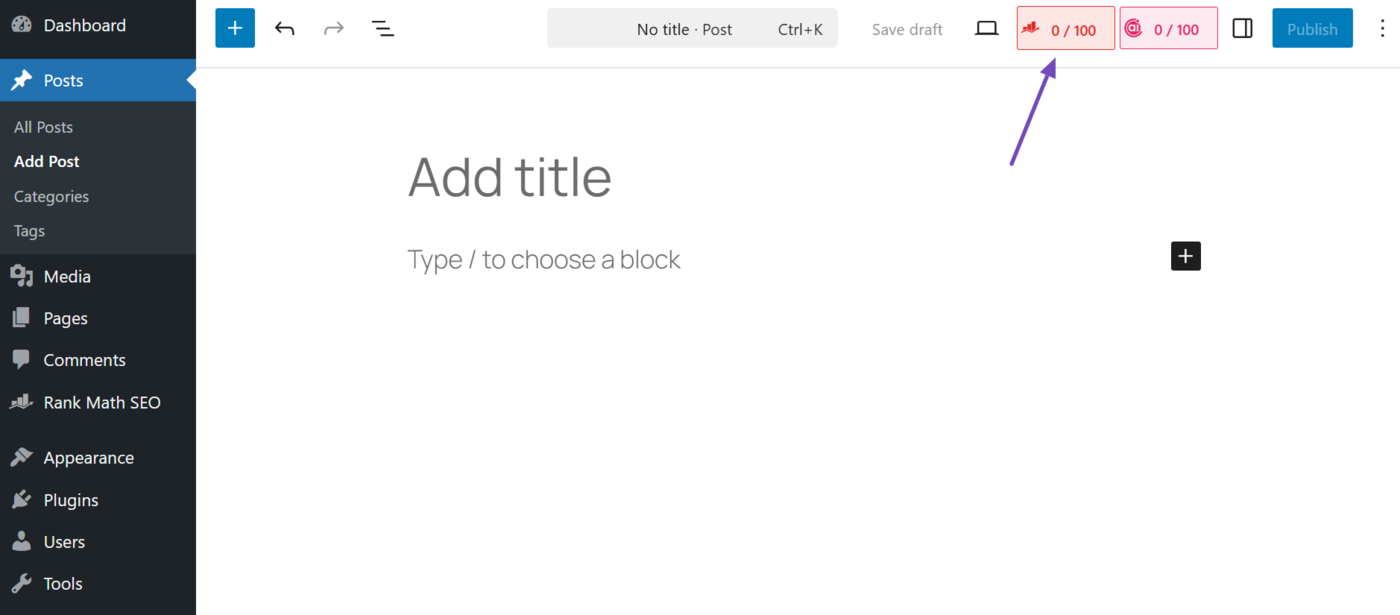Open the Document Overview list icon
Viewport: 1400px width, 615px height.
(383, 28)
